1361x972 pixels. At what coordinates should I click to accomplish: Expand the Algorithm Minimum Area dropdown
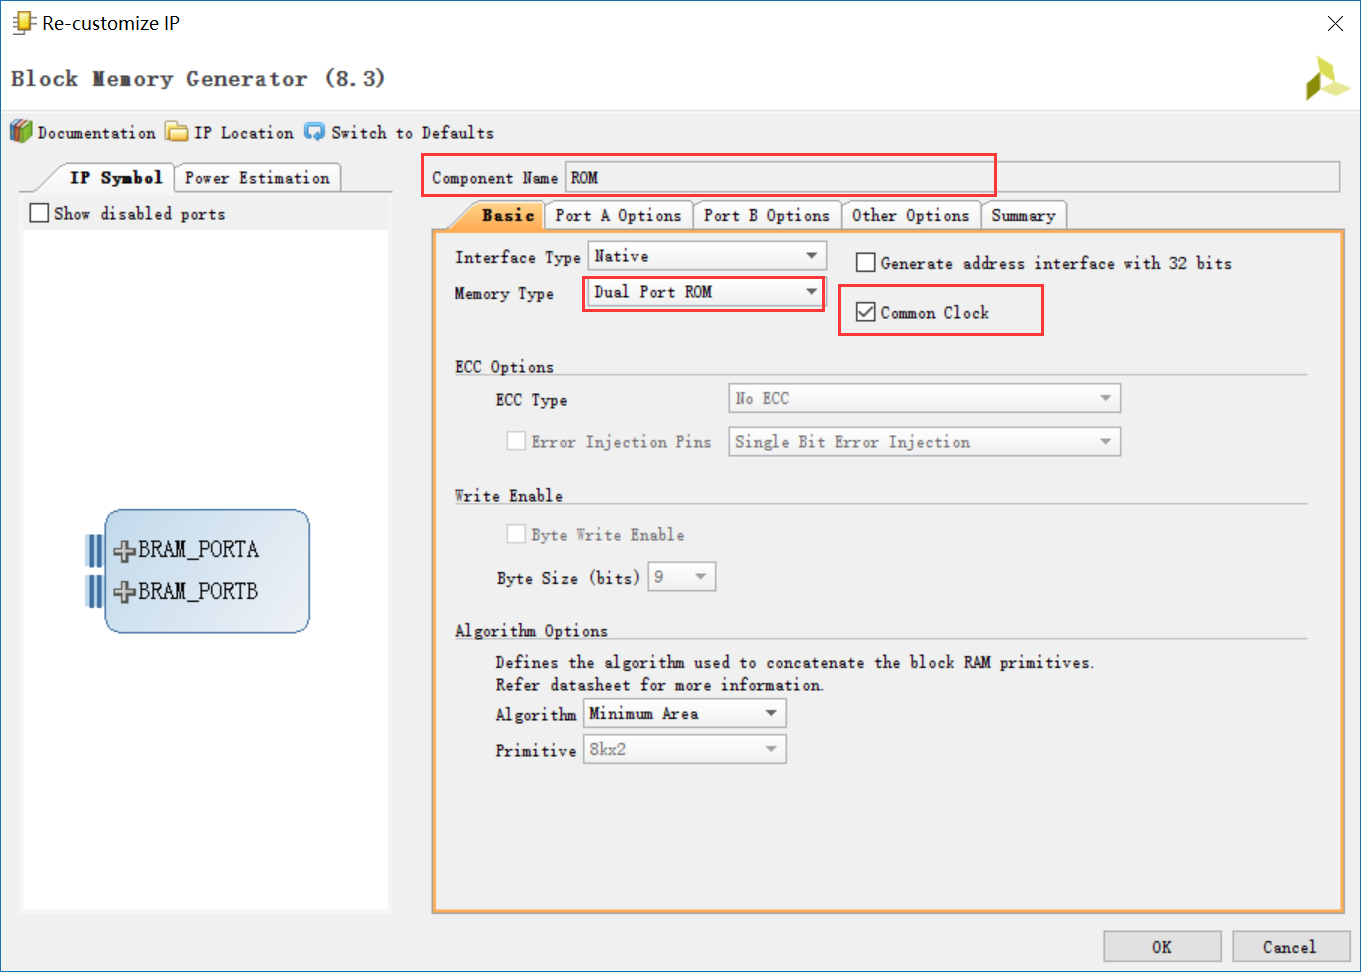click(x=685, y=713)
